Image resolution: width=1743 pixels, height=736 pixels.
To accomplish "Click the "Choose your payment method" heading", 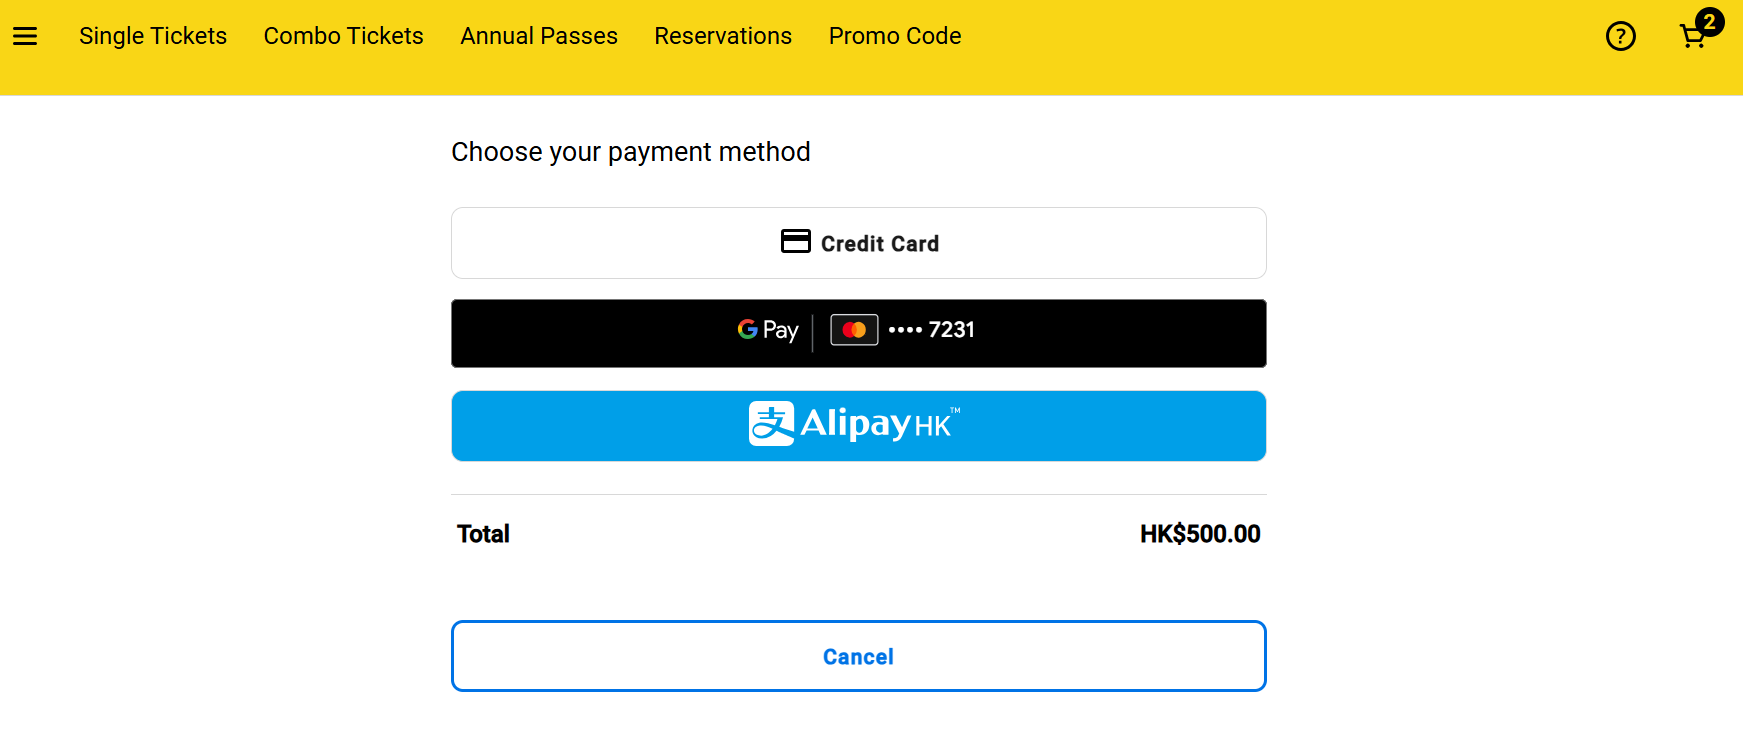I will [630, 152].
